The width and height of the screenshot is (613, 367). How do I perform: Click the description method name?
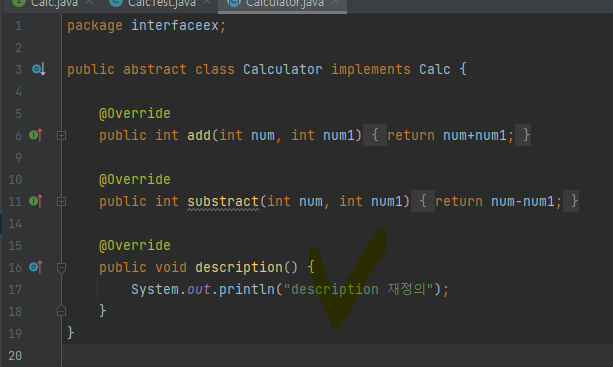click(238, 268)
